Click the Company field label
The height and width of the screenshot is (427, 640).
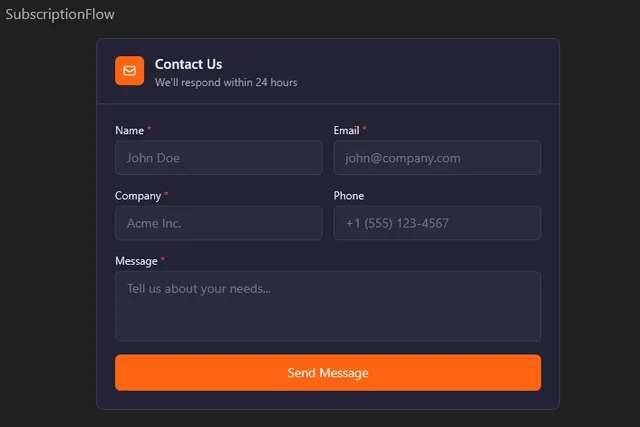point(138,196)
